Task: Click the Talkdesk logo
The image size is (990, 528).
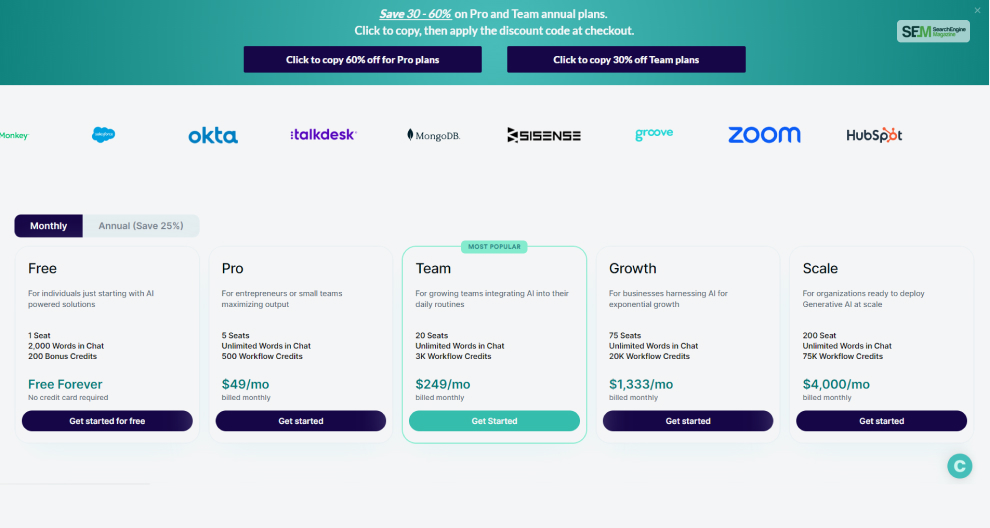Action: tap(323, 135)
